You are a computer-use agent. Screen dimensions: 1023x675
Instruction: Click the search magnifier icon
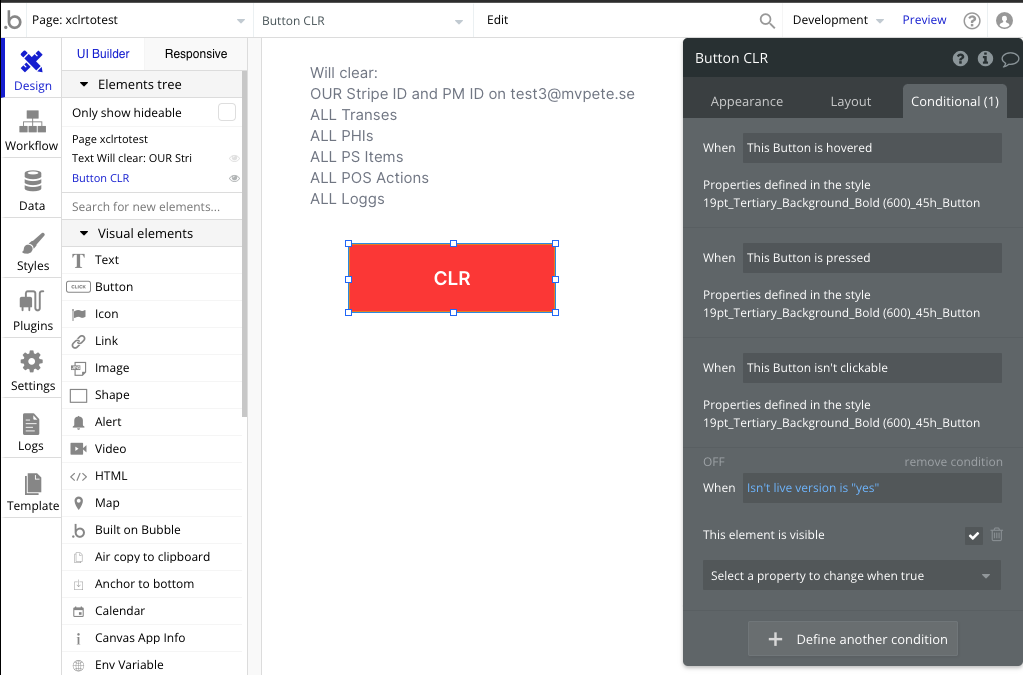pyautogui.click(x=767, y=21)
